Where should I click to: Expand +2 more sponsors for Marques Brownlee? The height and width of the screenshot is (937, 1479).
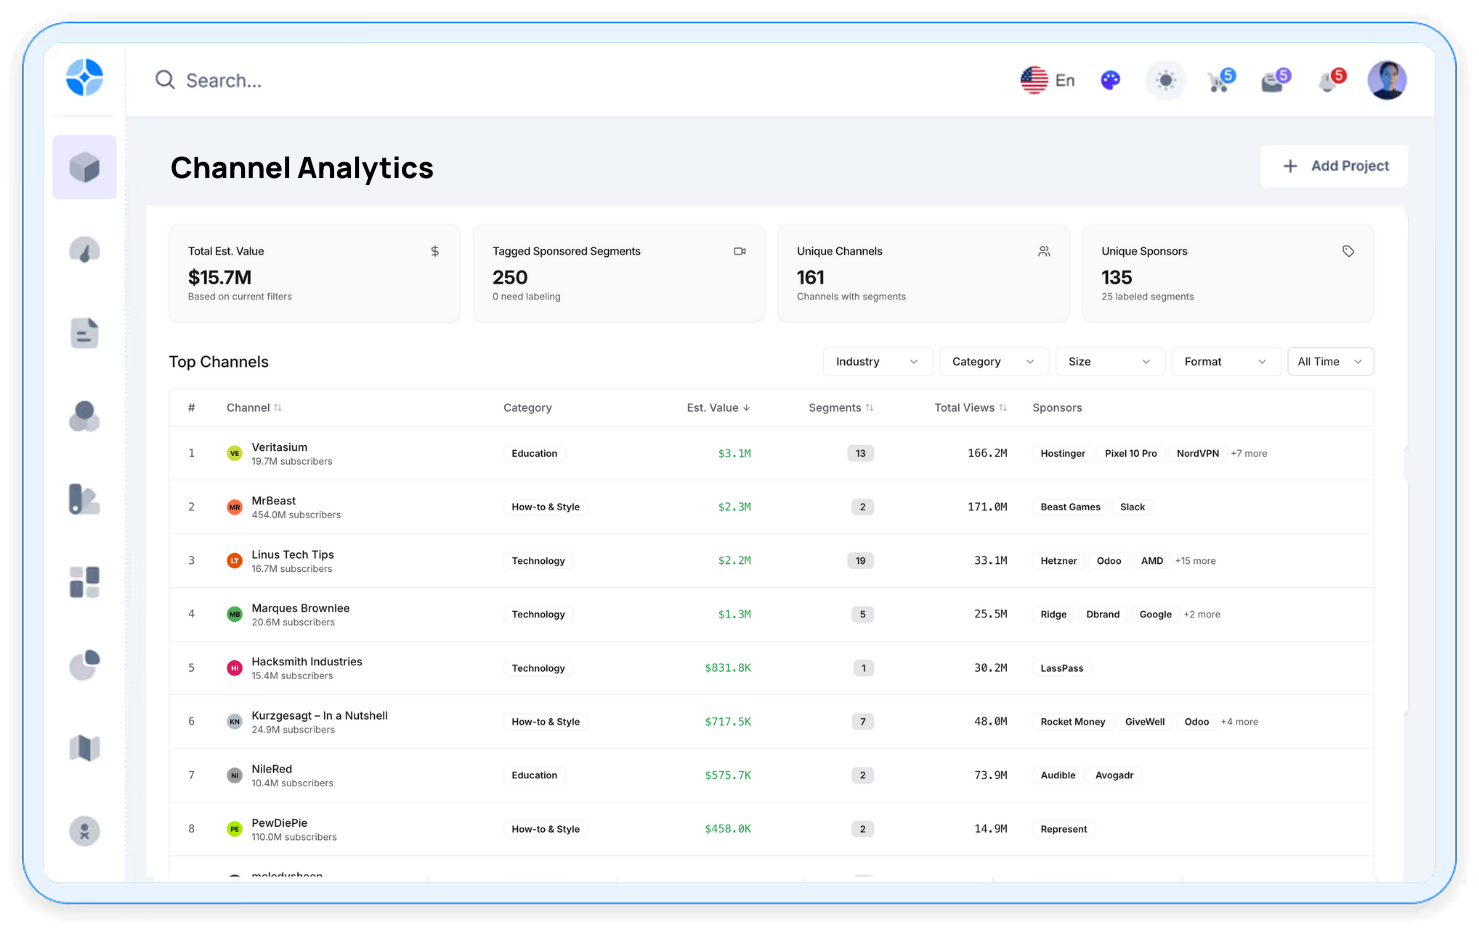(1202, 615)
